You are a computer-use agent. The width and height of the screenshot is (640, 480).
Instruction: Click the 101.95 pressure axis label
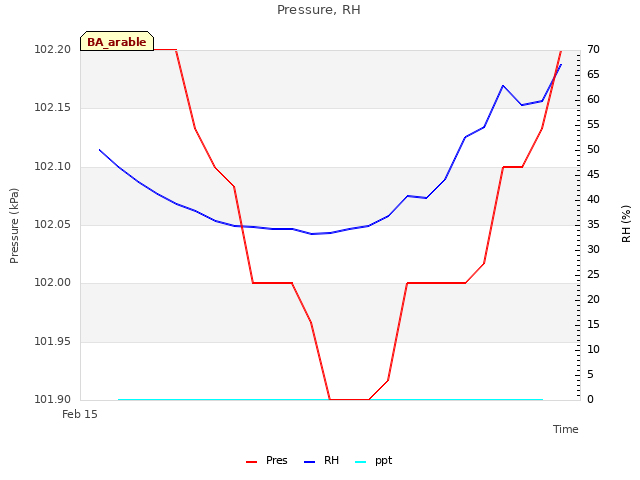tap(53, 341)
